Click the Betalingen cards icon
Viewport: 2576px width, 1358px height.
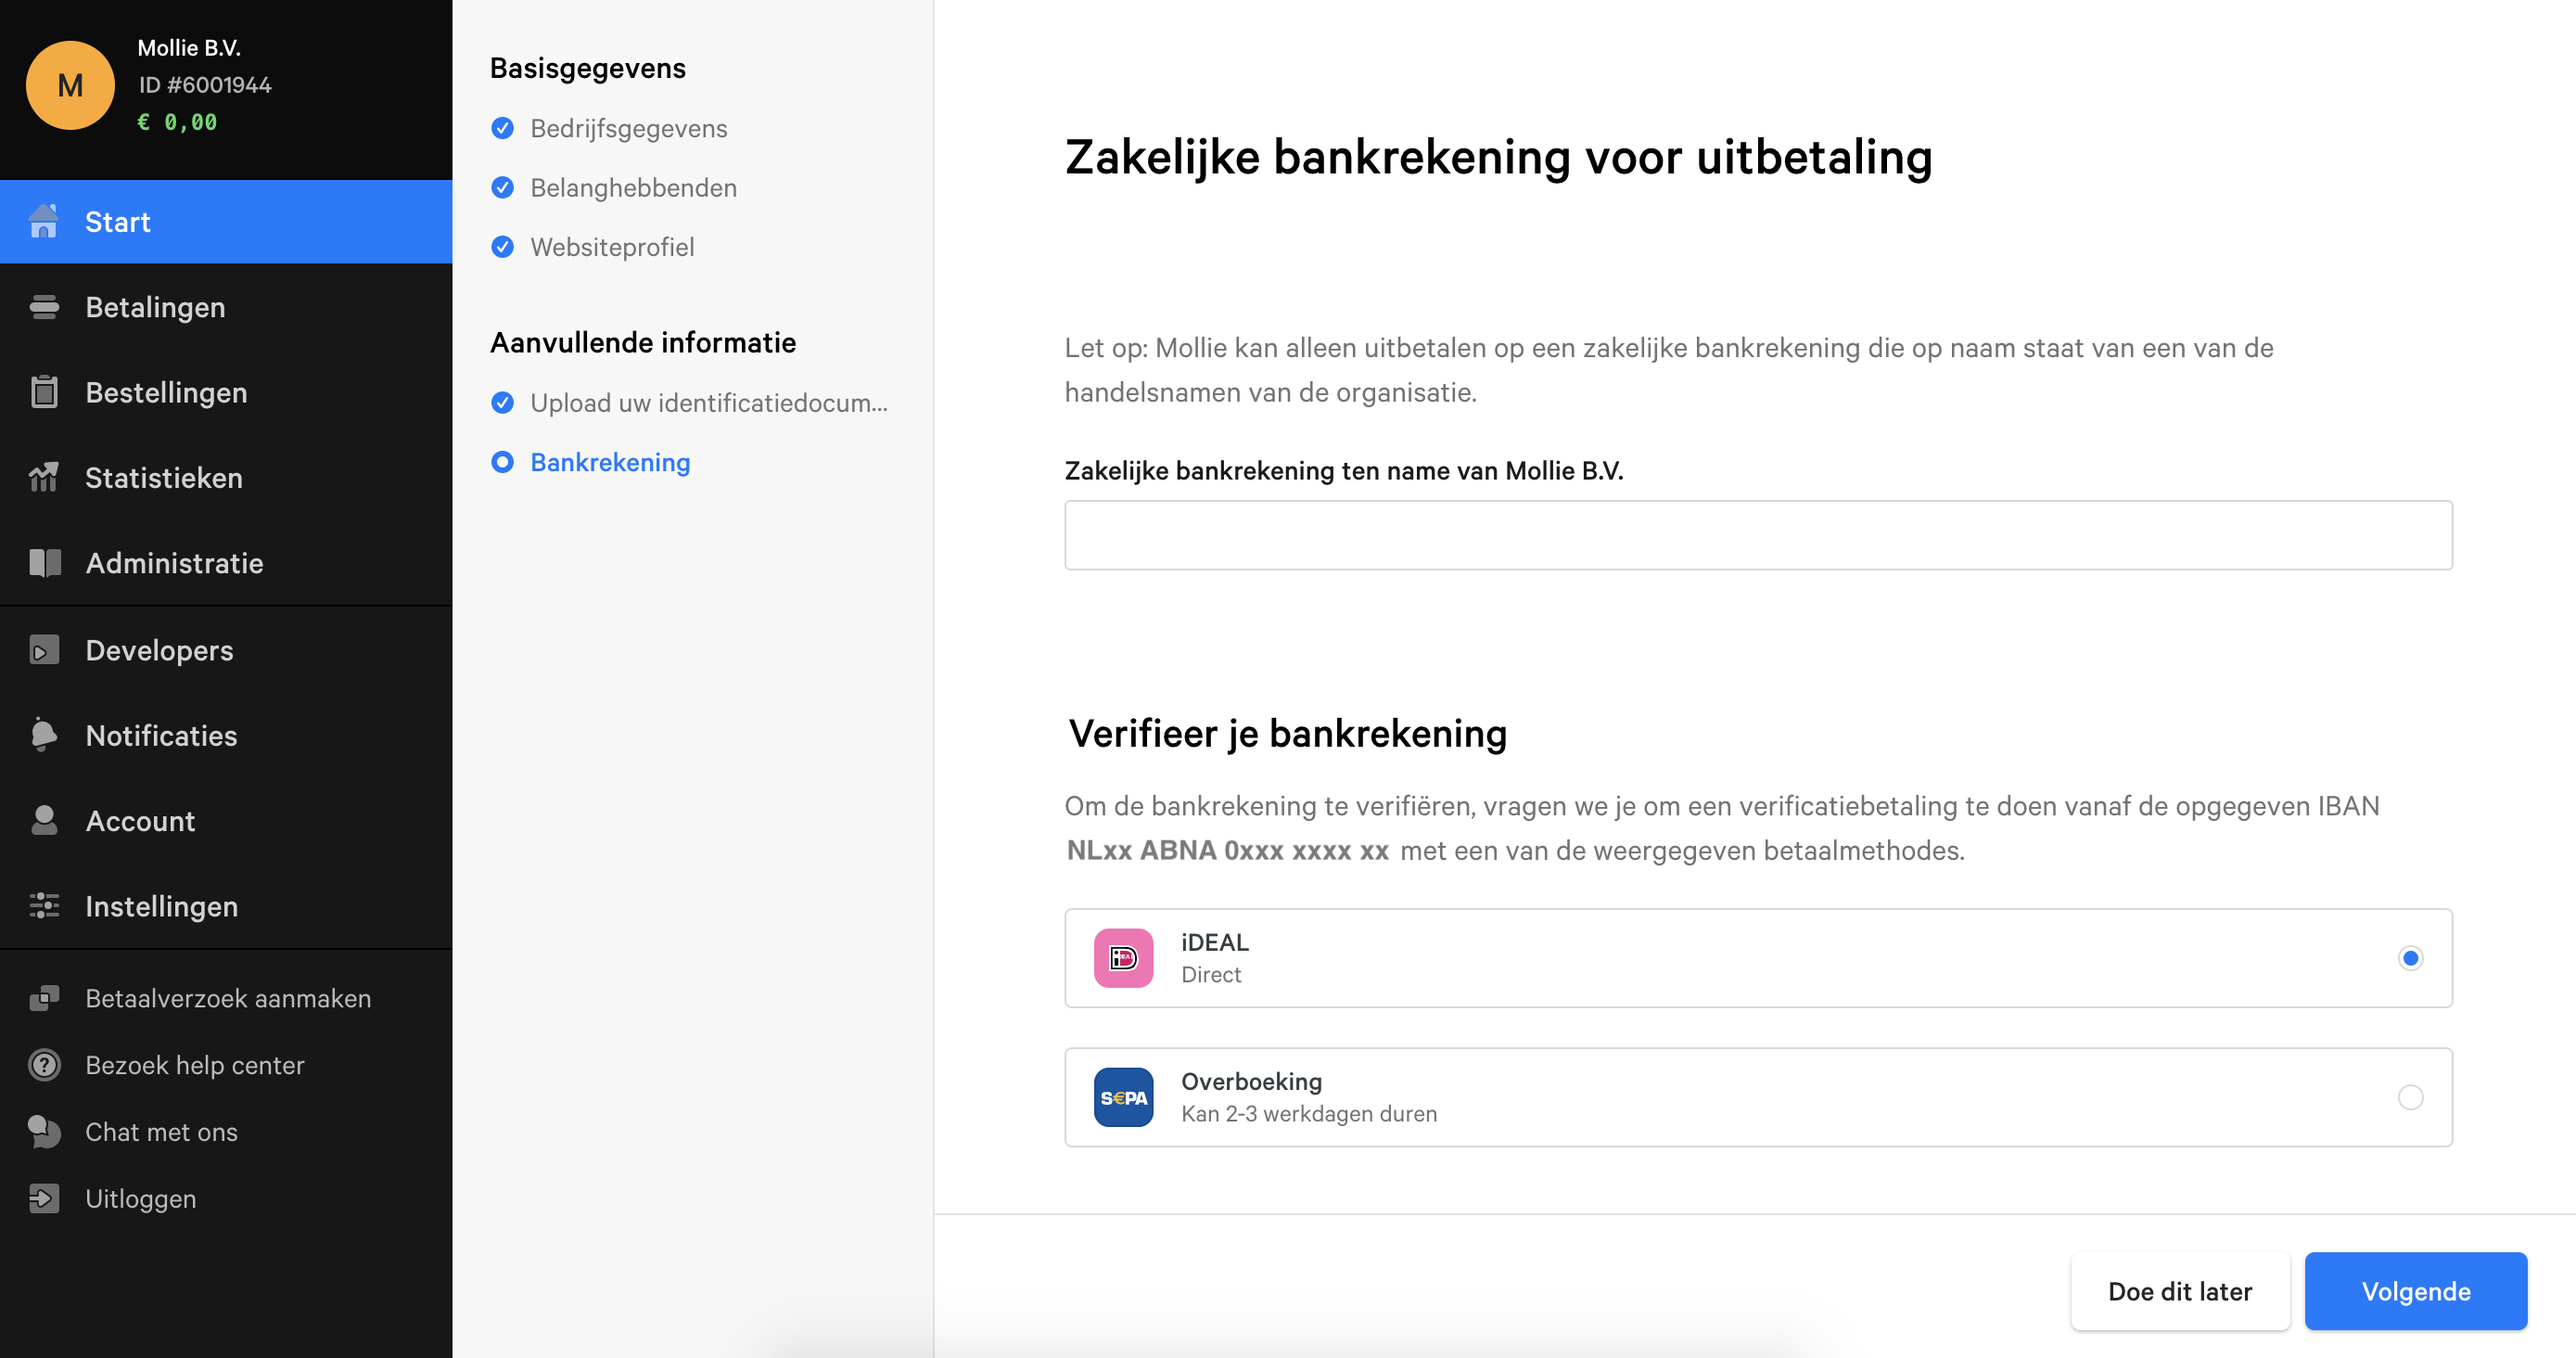click(44, 307)
